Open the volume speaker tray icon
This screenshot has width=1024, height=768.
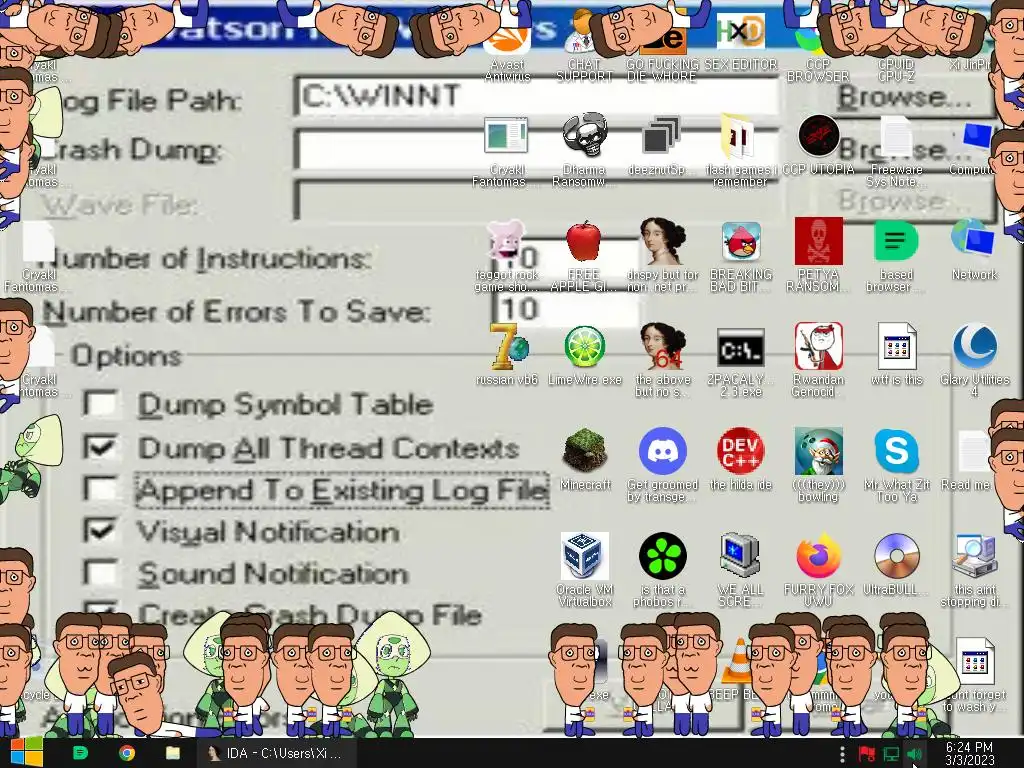pyautogui.click(x=914, y=754)
